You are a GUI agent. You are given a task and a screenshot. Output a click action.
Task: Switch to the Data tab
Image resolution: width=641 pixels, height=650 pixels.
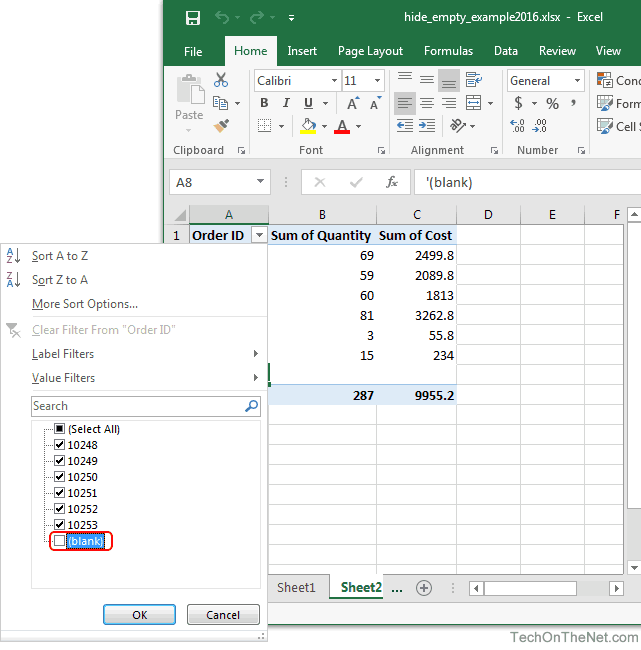pyautogui.click(x=506, y=51)
